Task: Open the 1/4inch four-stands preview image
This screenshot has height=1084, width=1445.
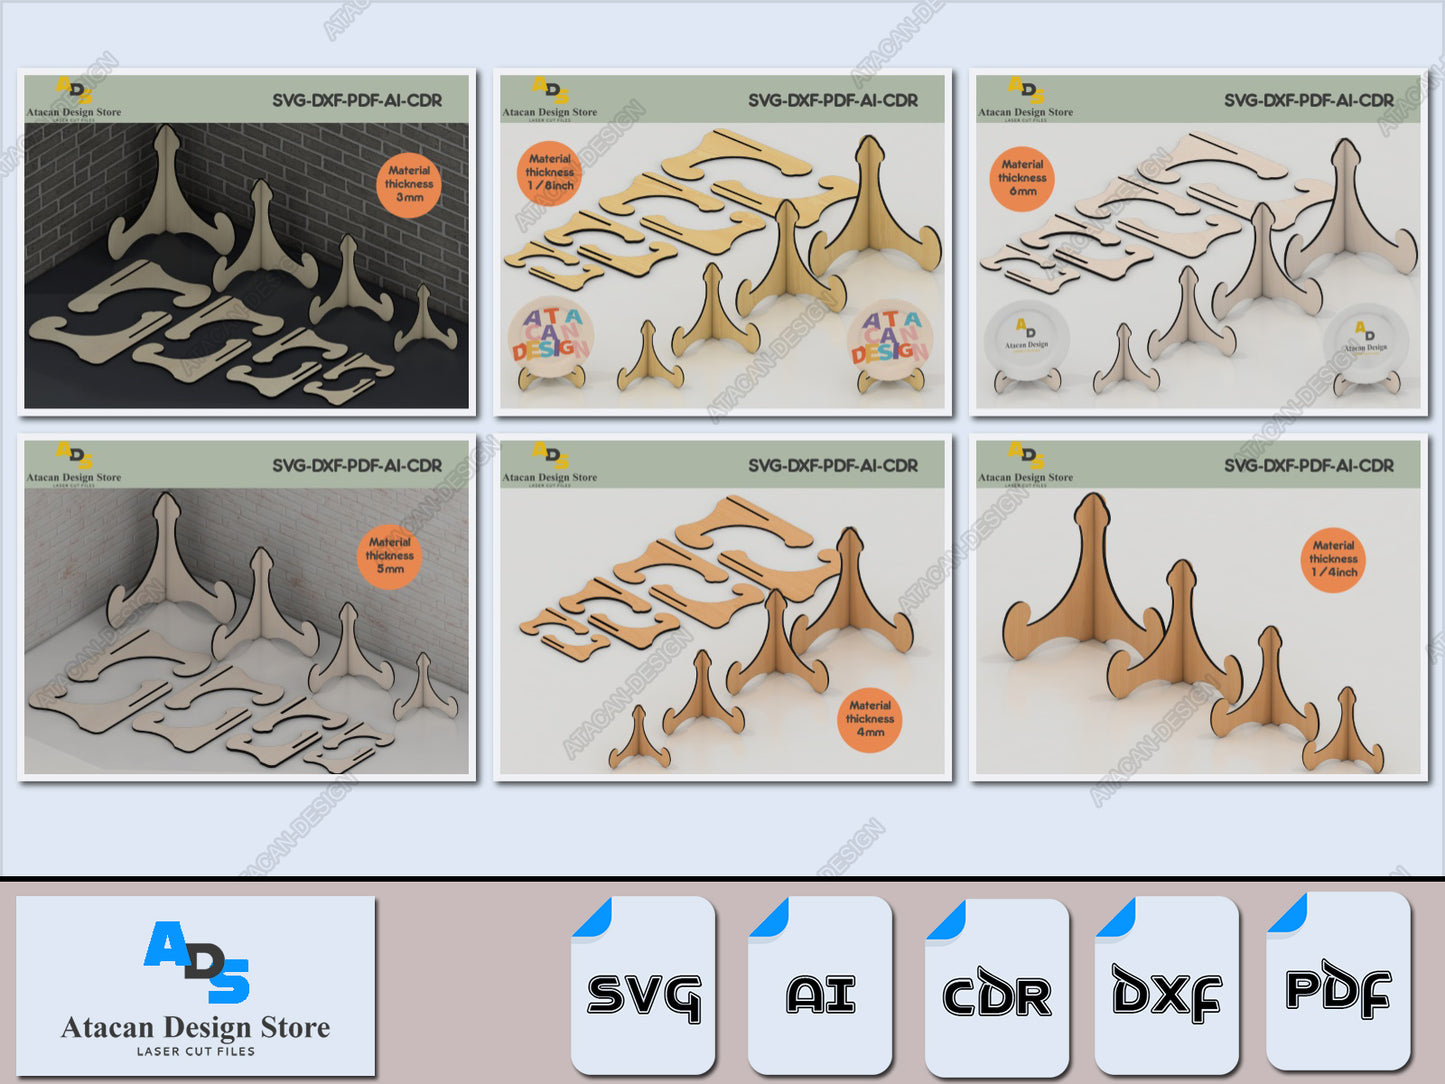Action: (x=1198, y=607)
